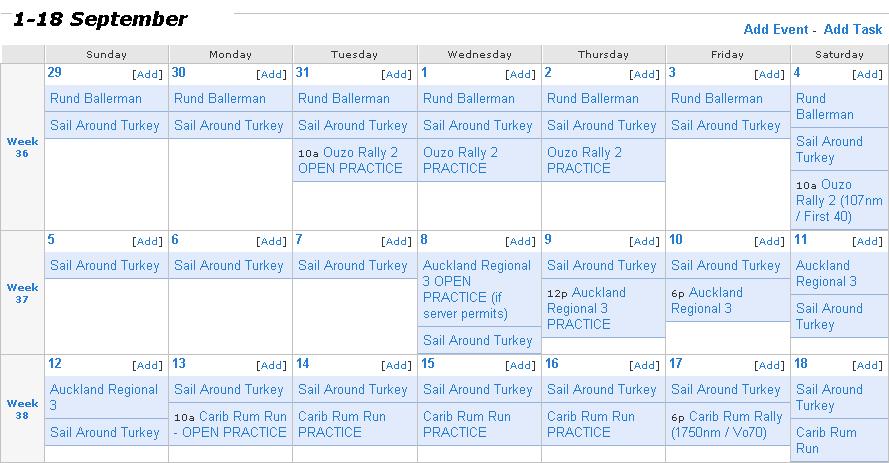The image size is (889, 463).
Task: Click Add on Monday the 13th
Action: pyautogui.click(x=272, y=366)
